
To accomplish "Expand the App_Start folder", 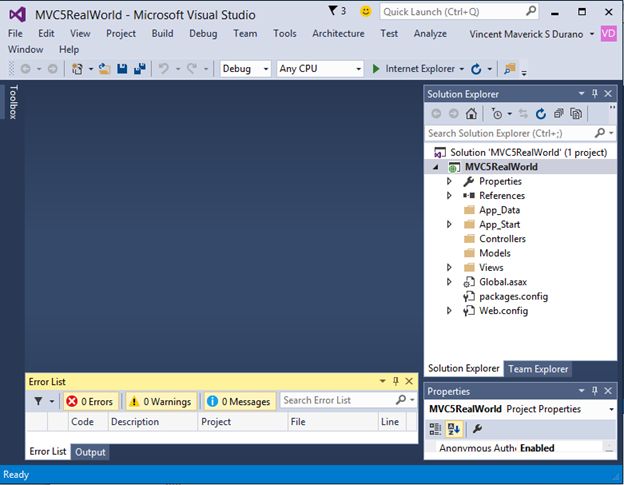I will [x=449, y=224].
